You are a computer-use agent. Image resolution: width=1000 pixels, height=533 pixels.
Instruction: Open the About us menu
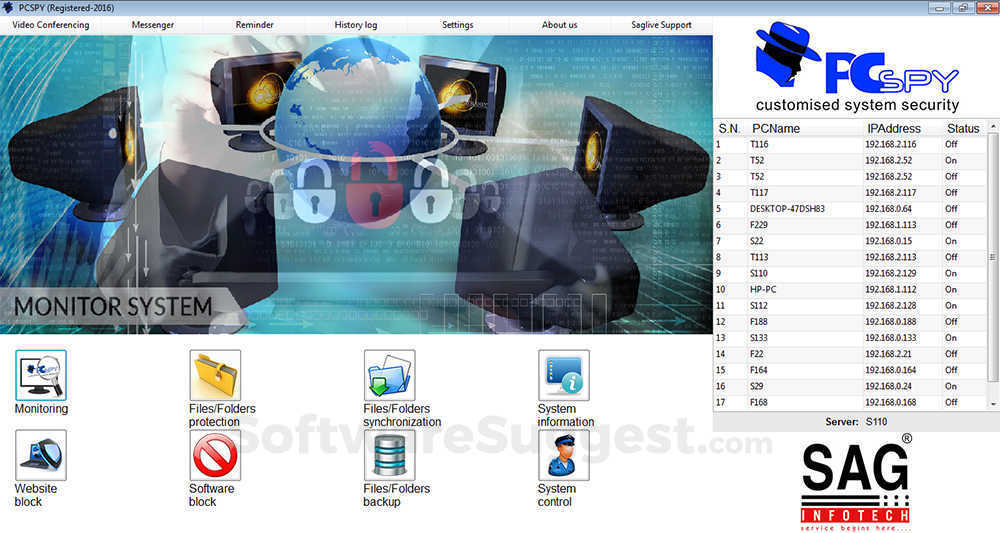pyautogui.click(x=559, y=25)
